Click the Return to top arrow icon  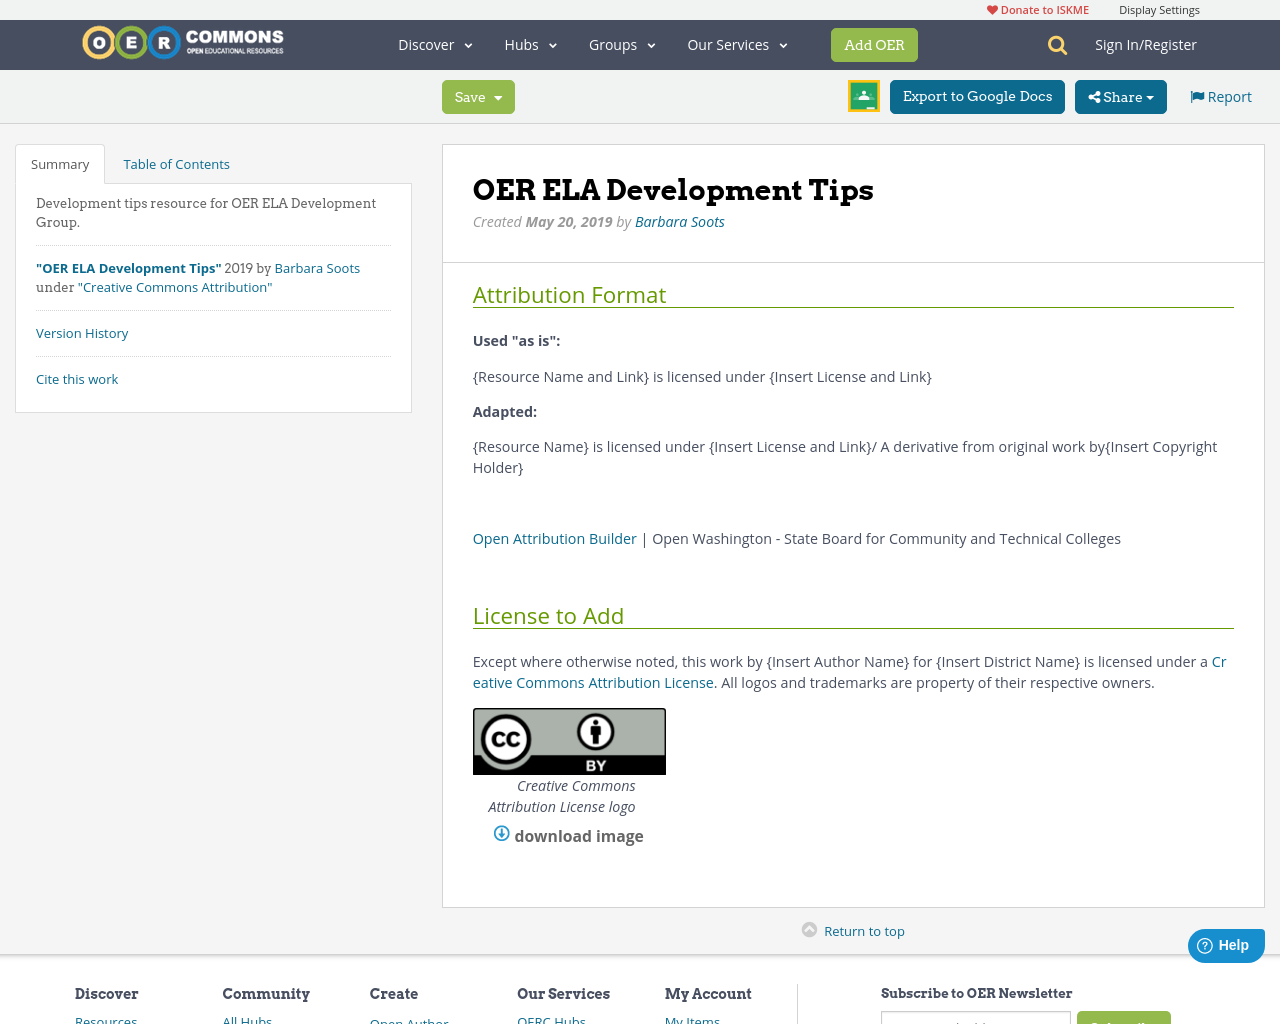(x=810, y=930)
